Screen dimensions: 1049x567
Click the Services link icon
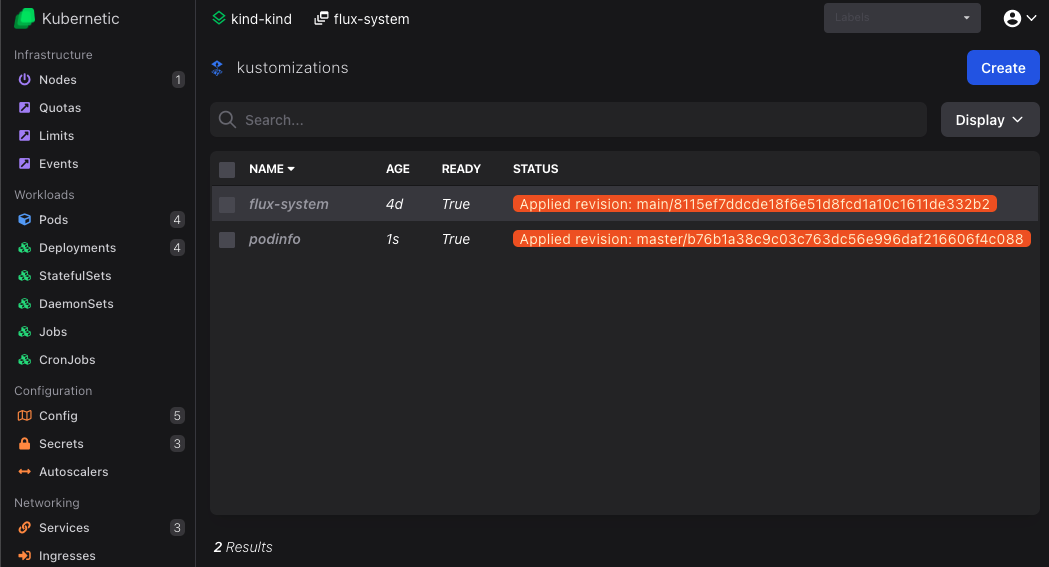click(25, 528)
